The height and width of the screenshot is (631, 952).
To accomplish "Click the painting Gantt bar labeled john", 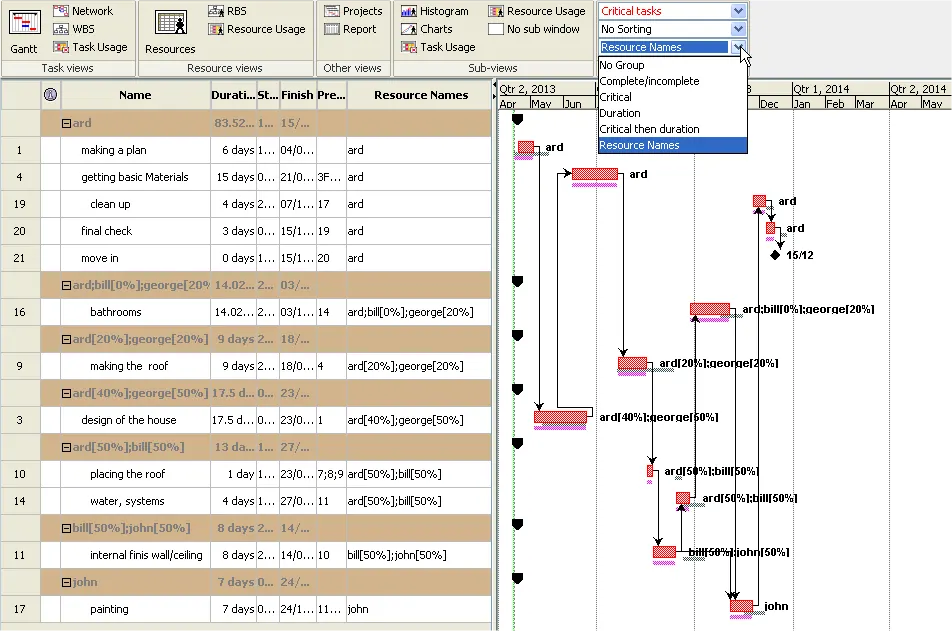I will coord(741,606).
